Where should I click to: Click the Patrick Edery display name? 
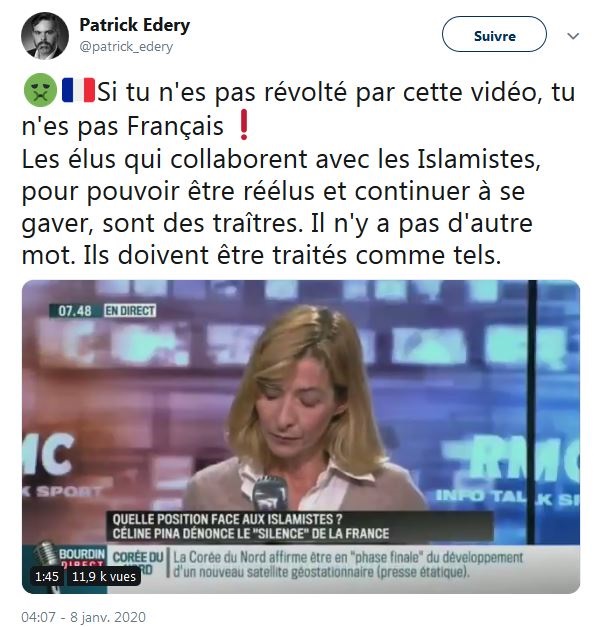point(134,25)
